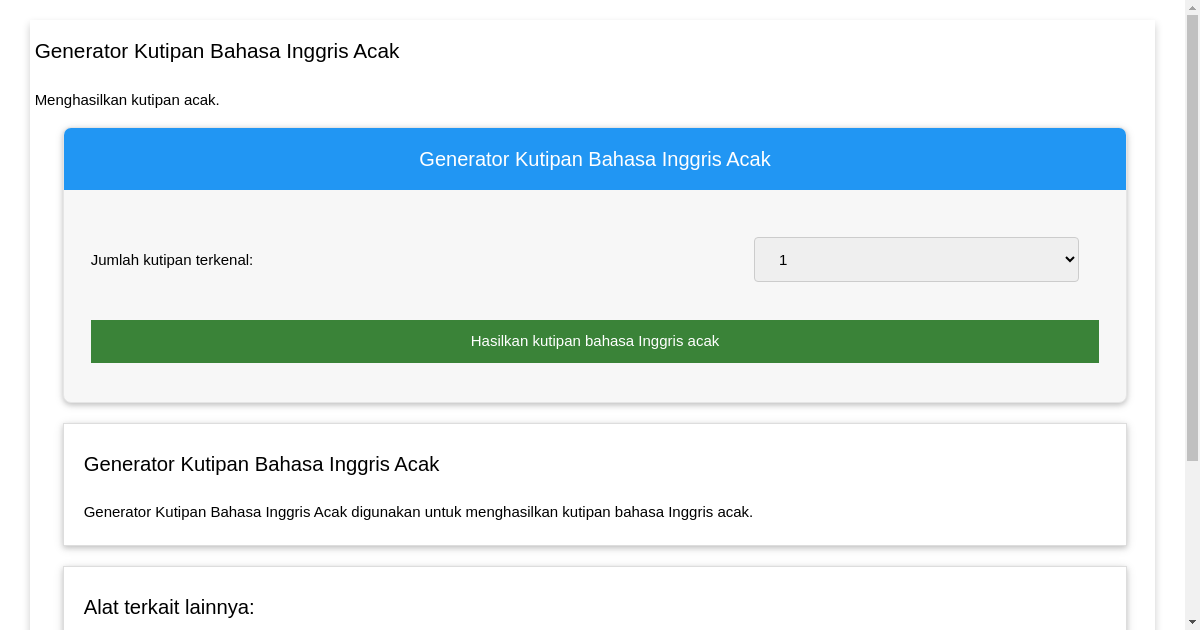1200x630 pixels.
Task: Click the white description card area
Action: coord(595,484)
